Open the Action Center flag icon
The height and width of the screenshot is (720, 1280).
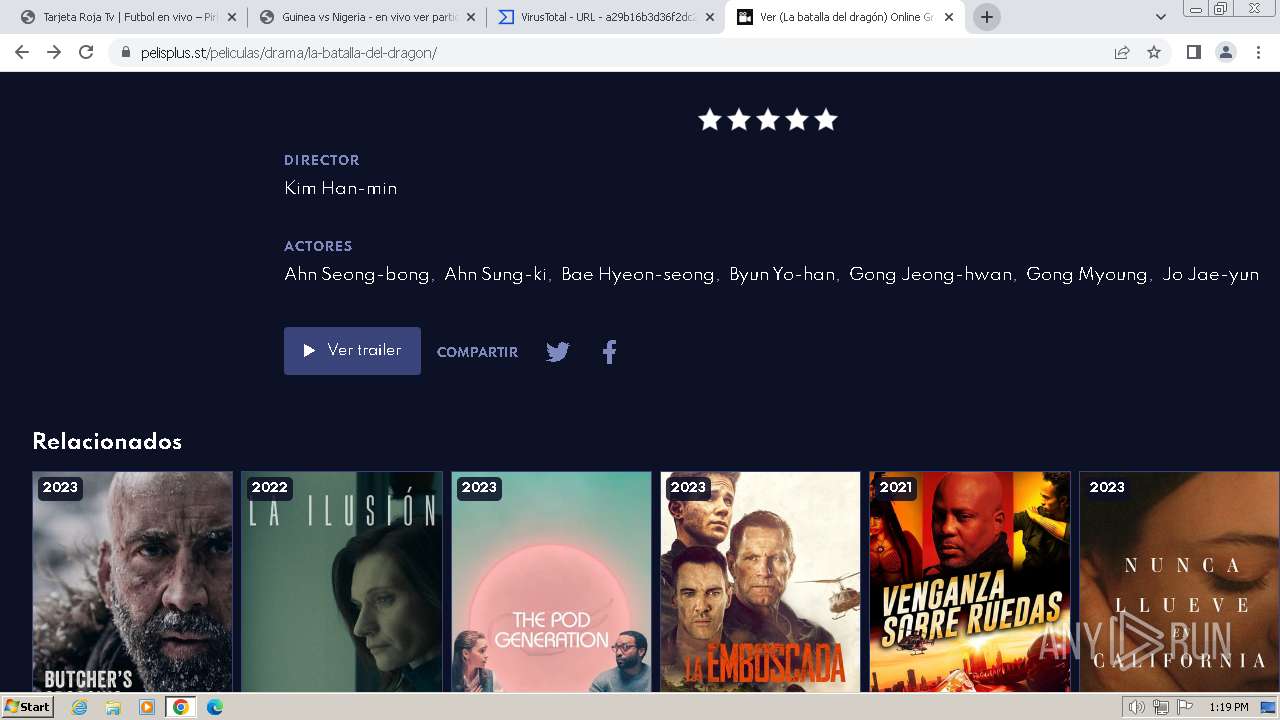pos(1185,707)
